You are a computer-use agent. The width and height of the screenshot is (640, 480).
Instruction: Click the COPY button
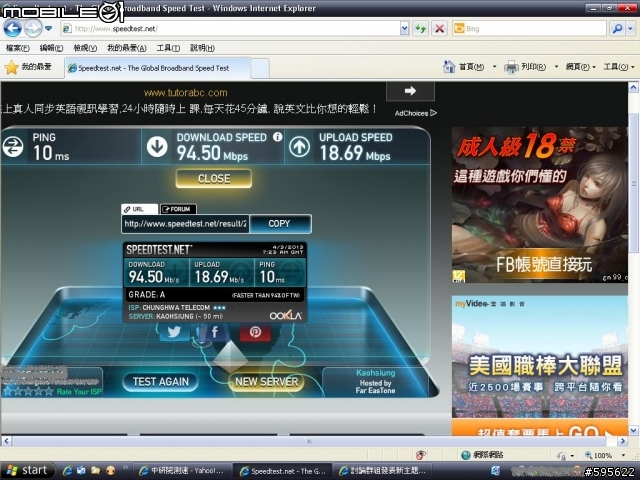point(280,224)
